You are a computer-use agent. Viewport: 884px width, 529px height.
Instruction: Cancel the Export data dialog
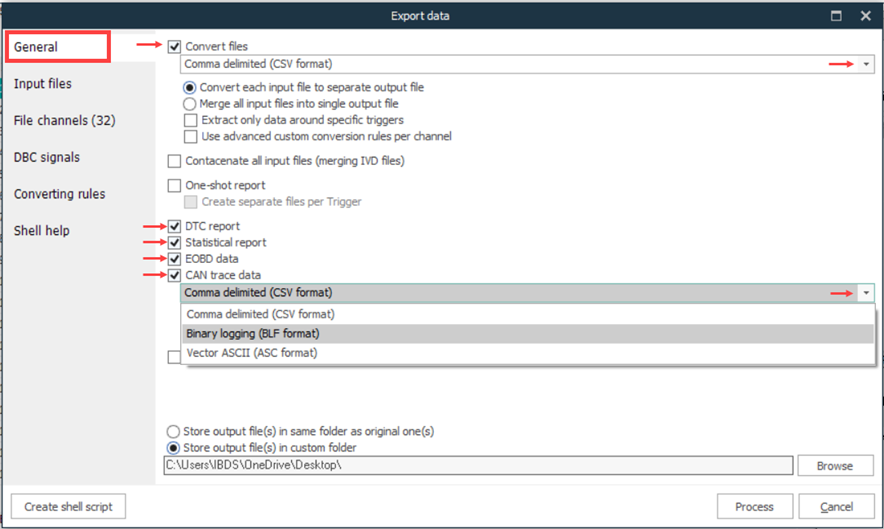(836, 506)
